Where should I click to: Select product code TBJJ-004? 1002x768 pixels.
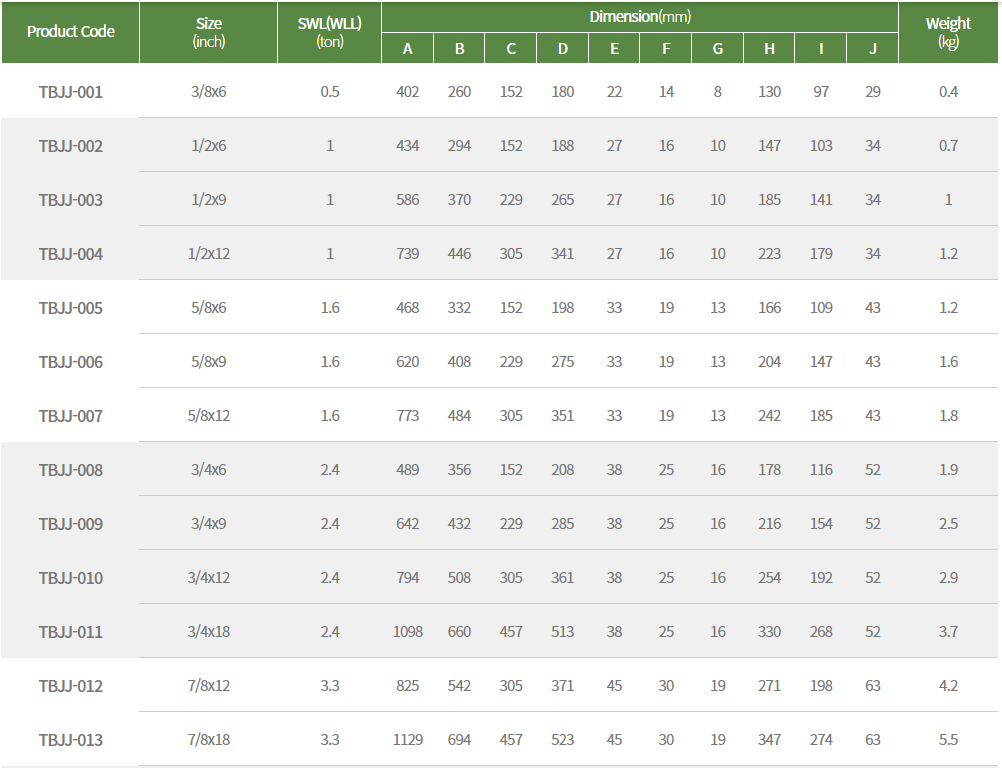click(x=70, y=254)
